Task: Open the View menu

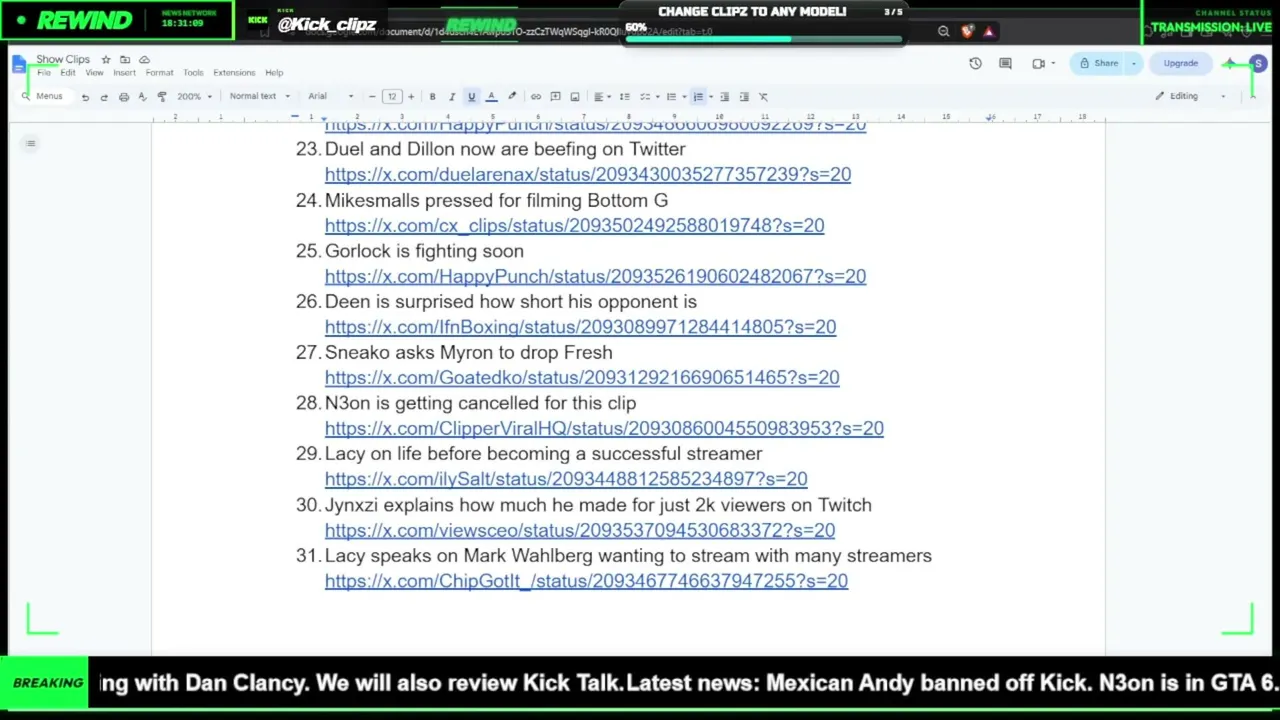Action: (x=94, y=73)
